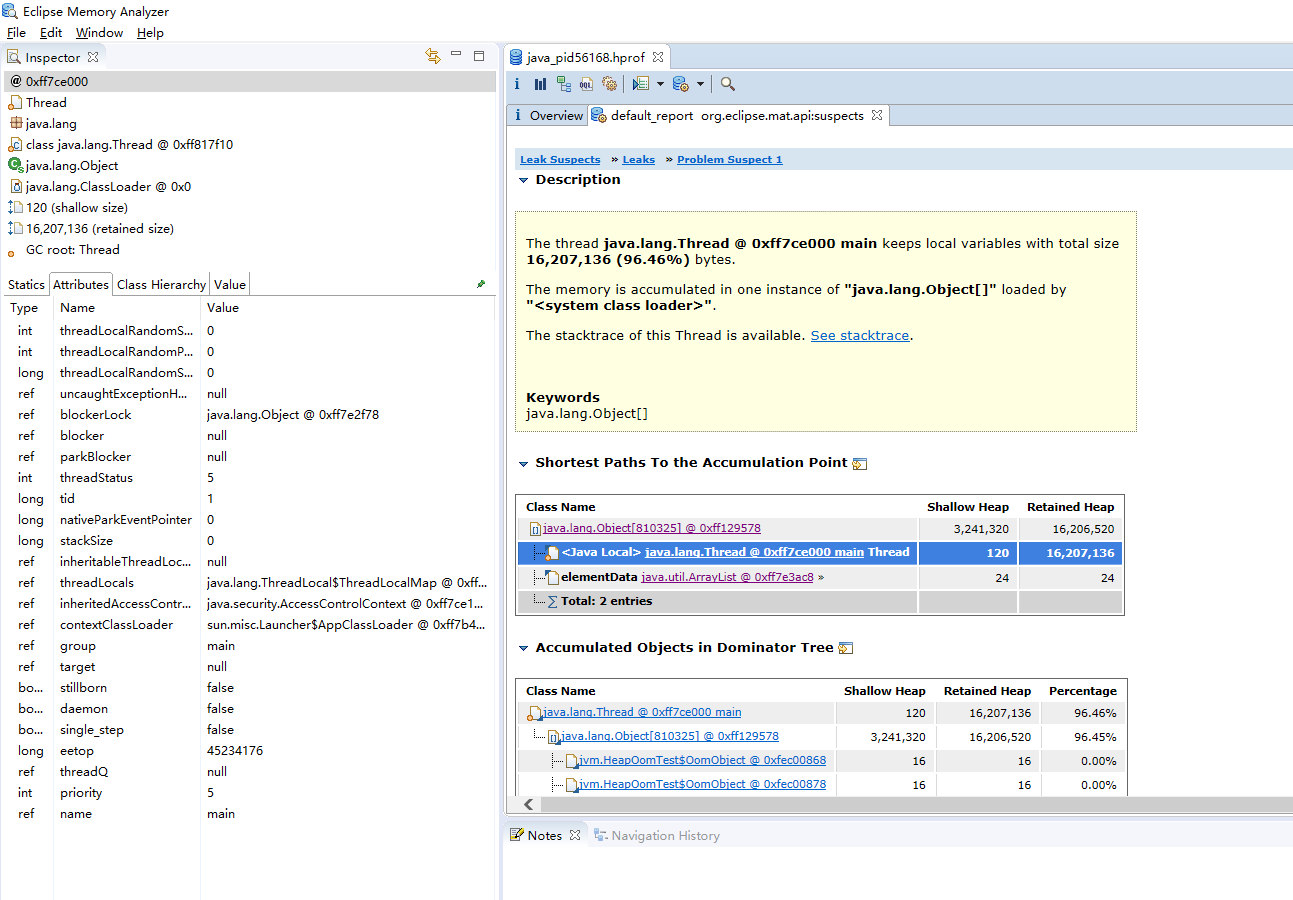Select the blockerLock attribute row
The image size is (1293, 900).
coord(248,414)
